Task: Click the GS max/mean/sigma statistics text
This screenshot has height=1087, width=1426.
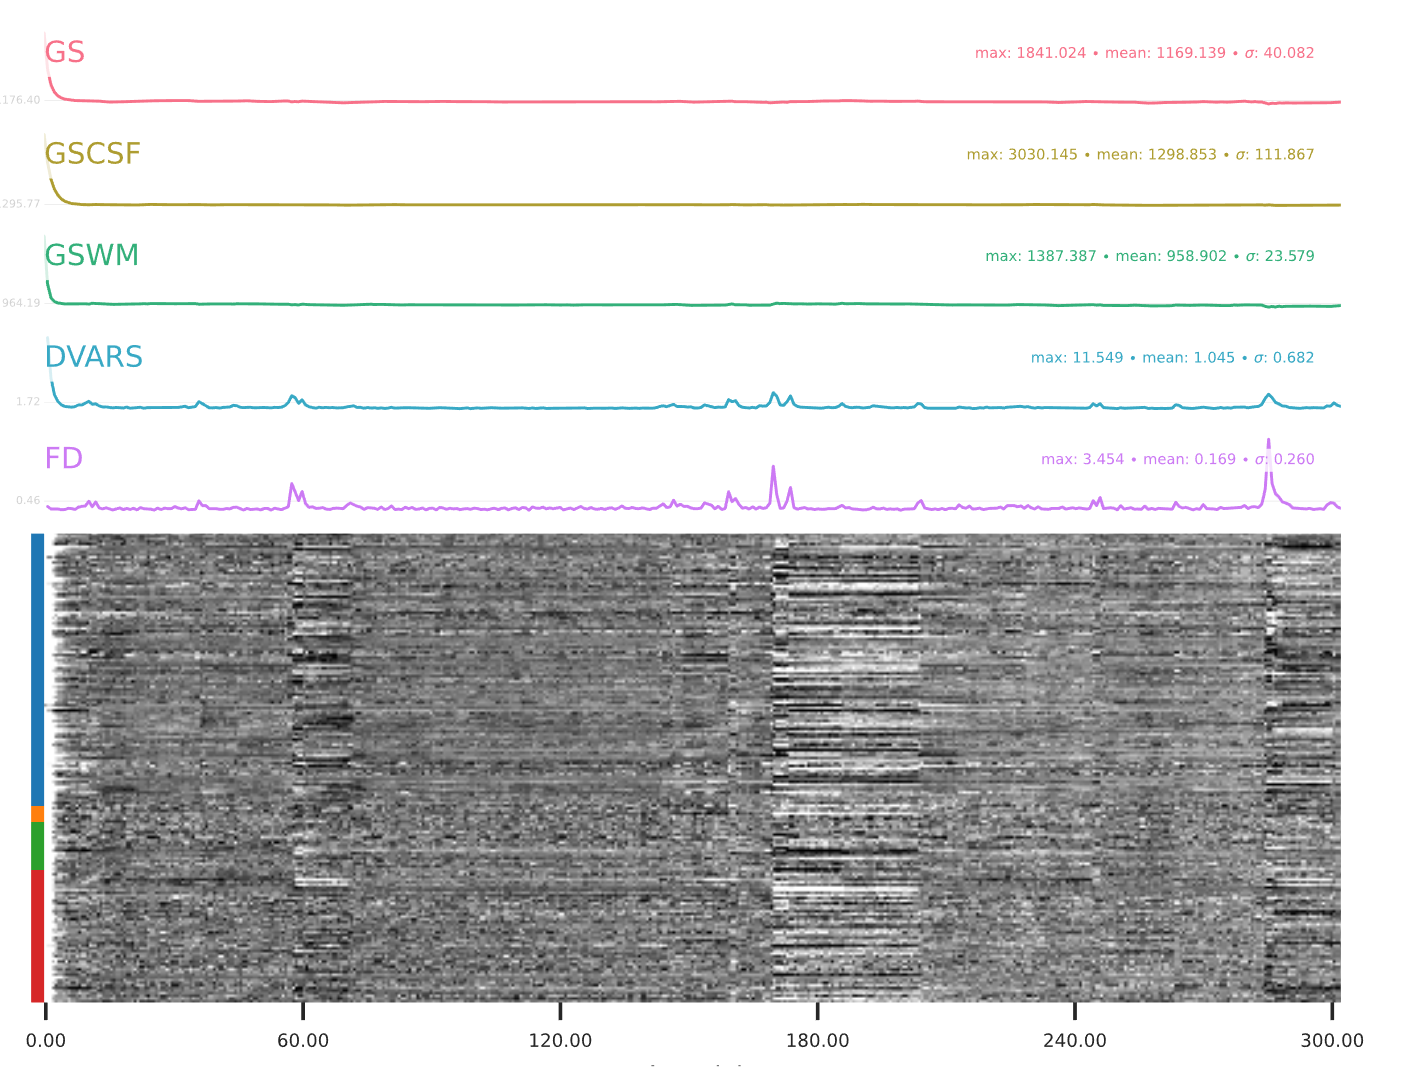Action: tap(1144, 53)
